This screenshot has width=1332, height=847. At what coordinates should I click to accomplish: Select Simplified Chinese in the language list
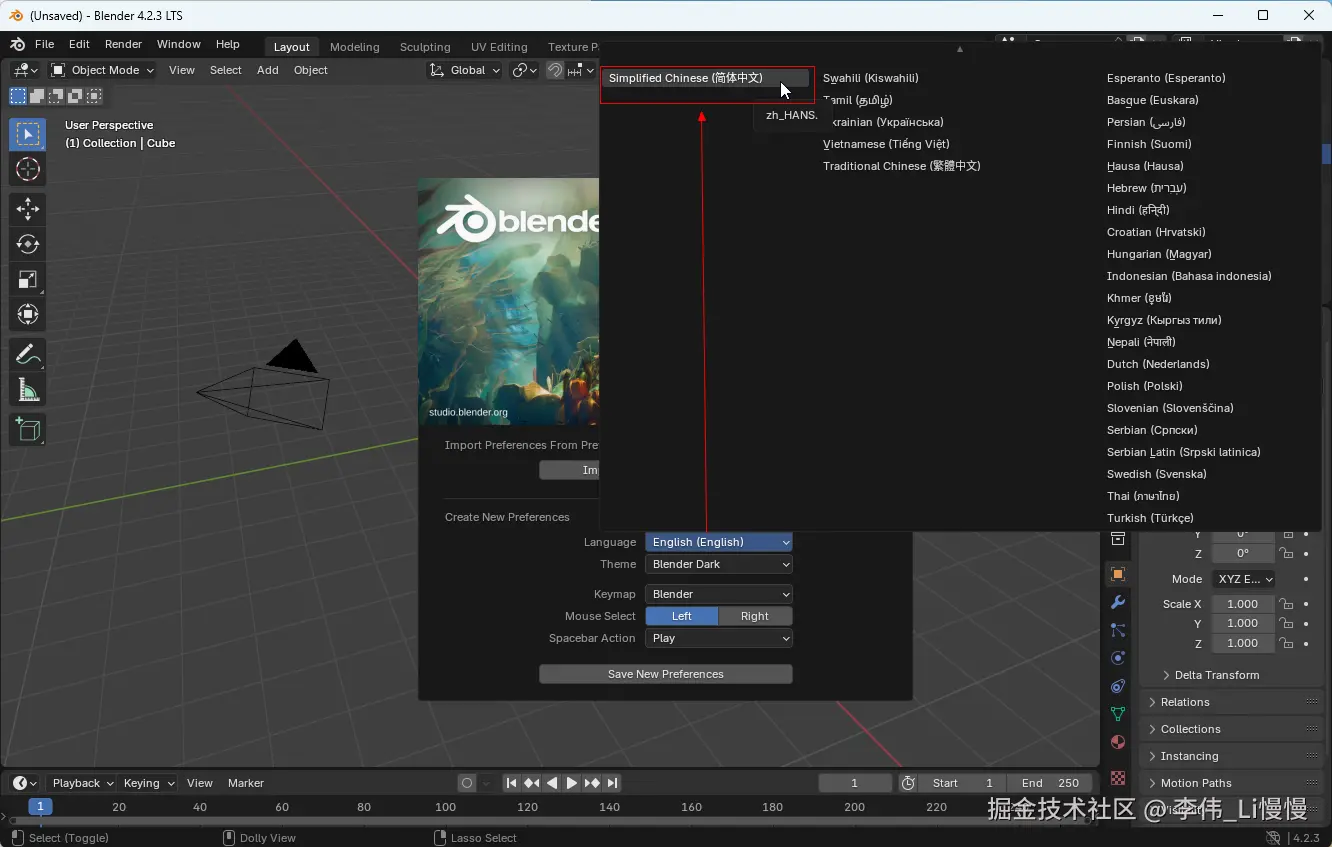(705, 78)
